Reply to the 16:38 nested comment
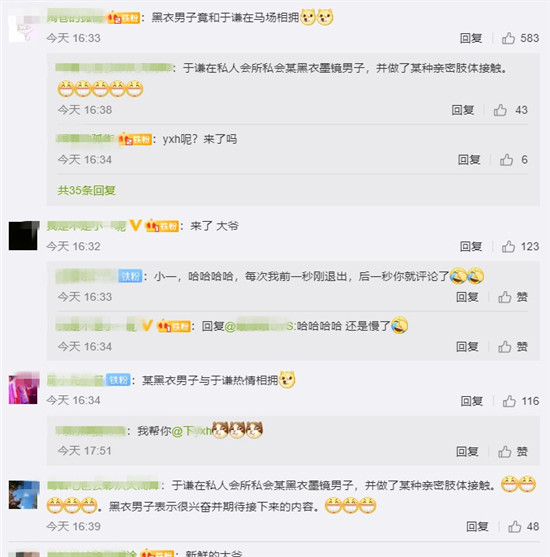This screenshot has height=557, width=550. tap(463, 110)
